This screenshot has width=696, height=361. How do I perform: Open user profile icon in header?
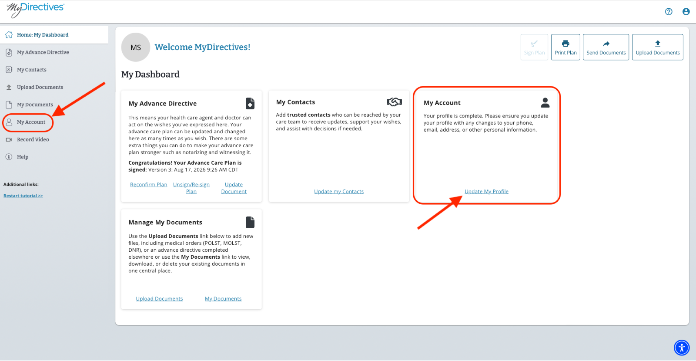(686, 12)
